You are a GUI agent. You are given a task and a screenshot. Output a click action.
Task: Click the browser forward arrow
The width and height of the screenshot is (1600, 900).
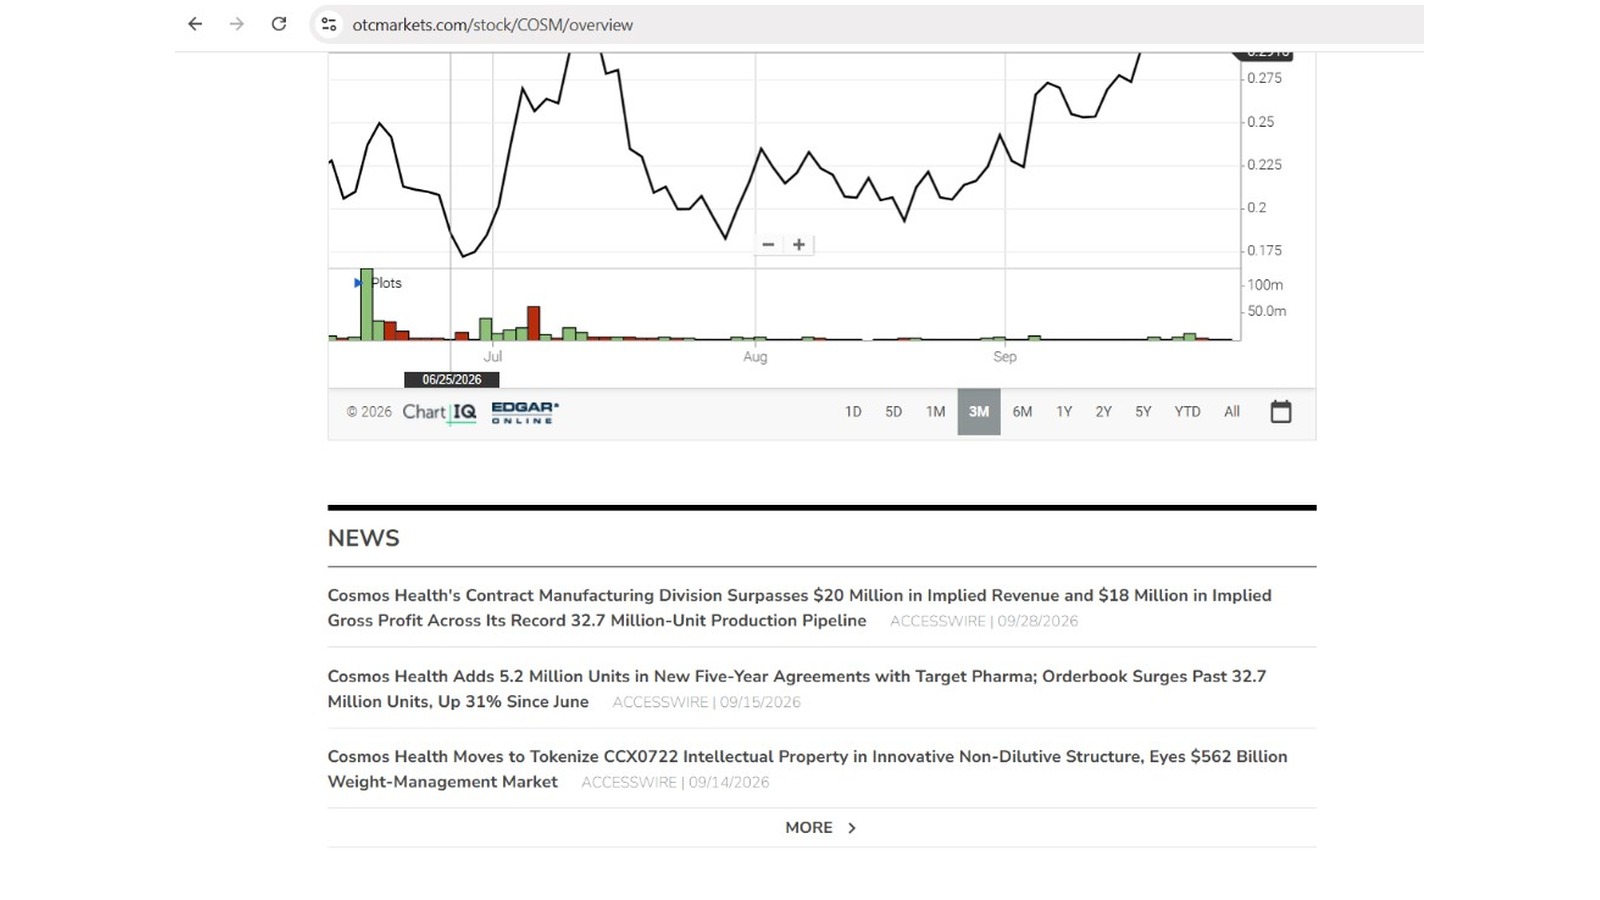coord(237,24)
